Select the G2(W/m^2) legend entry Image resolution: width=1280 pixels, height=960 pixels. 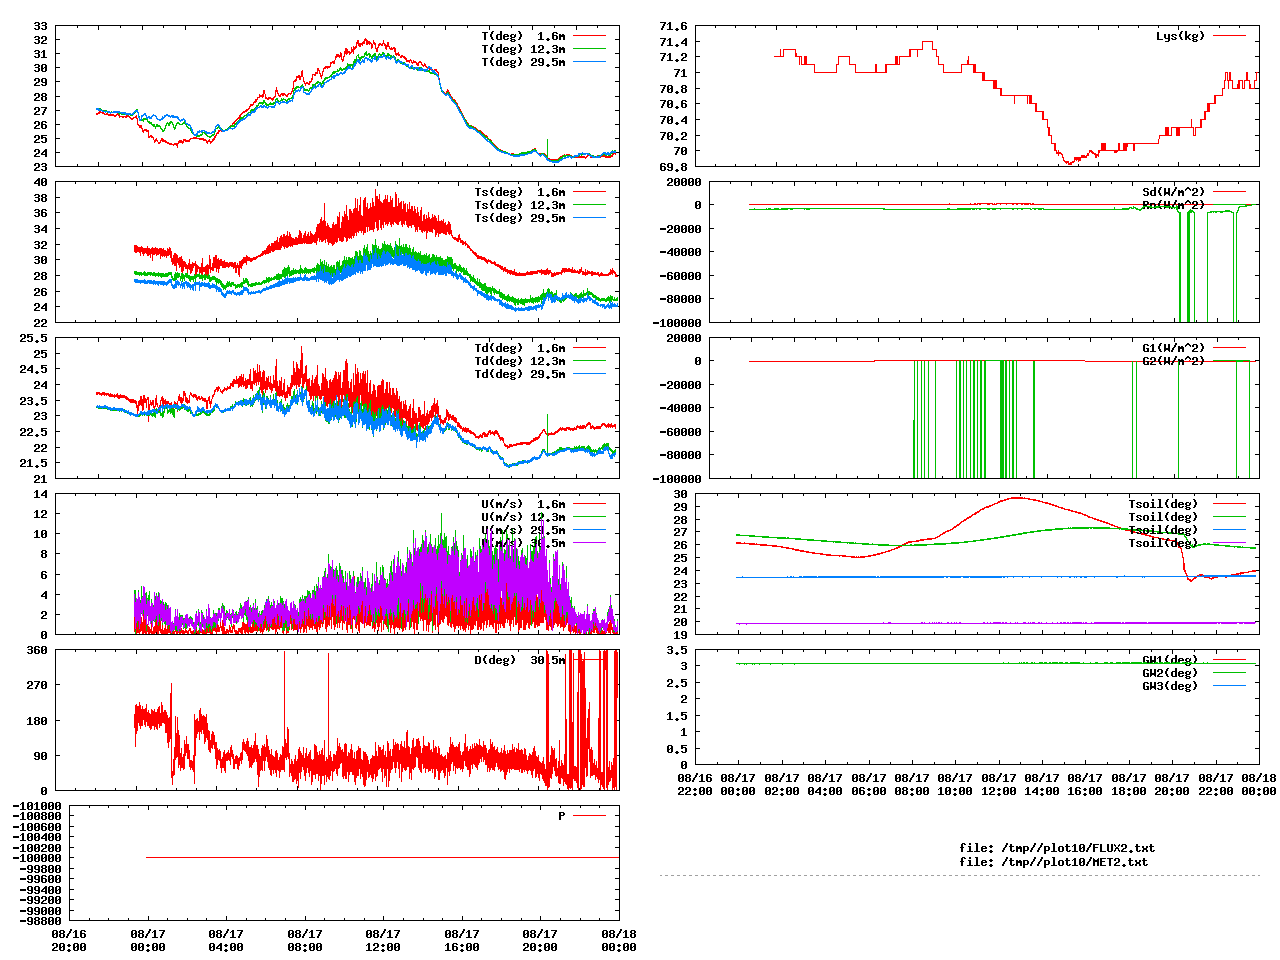click(1174, 361)
